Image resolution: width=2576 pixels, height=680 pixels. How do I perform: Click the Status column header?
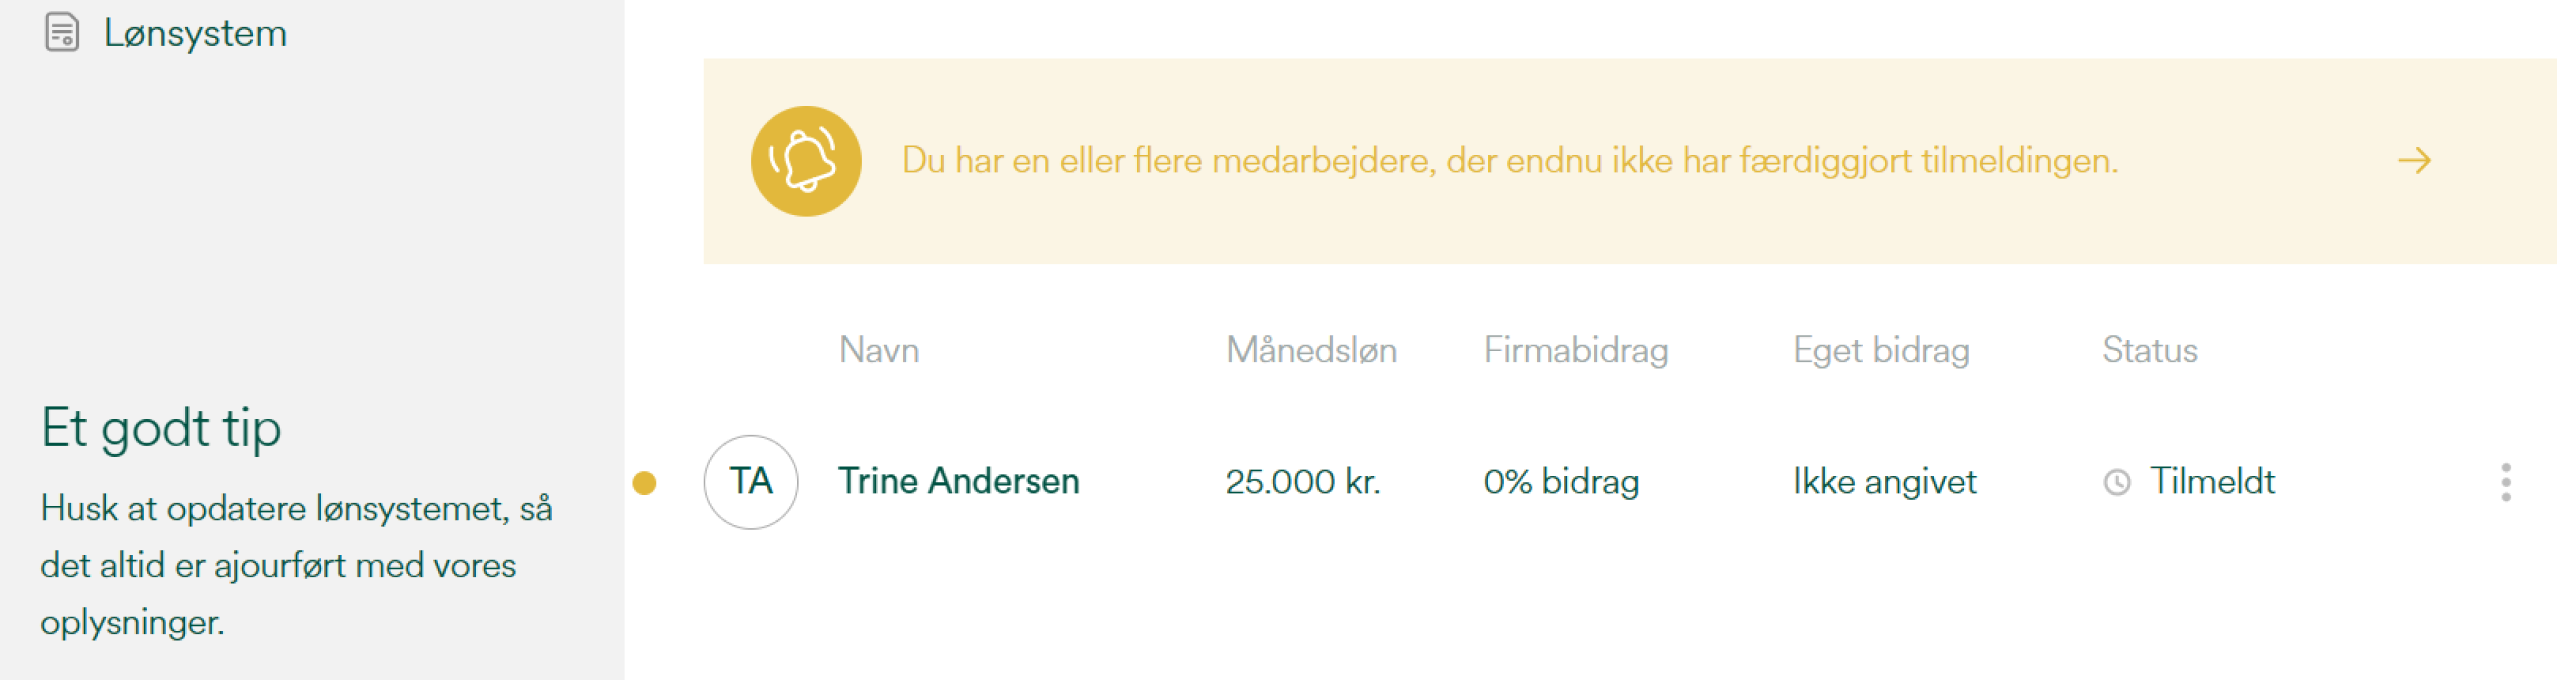(x=2149, y=350)
